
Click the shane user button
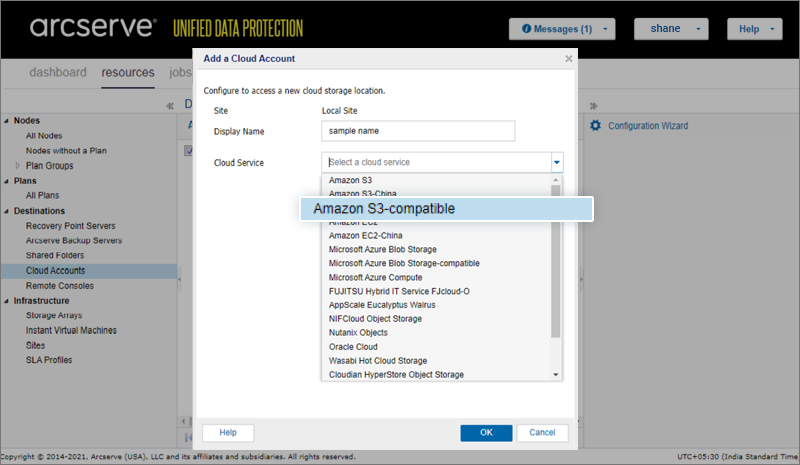(x=671, y=29)
